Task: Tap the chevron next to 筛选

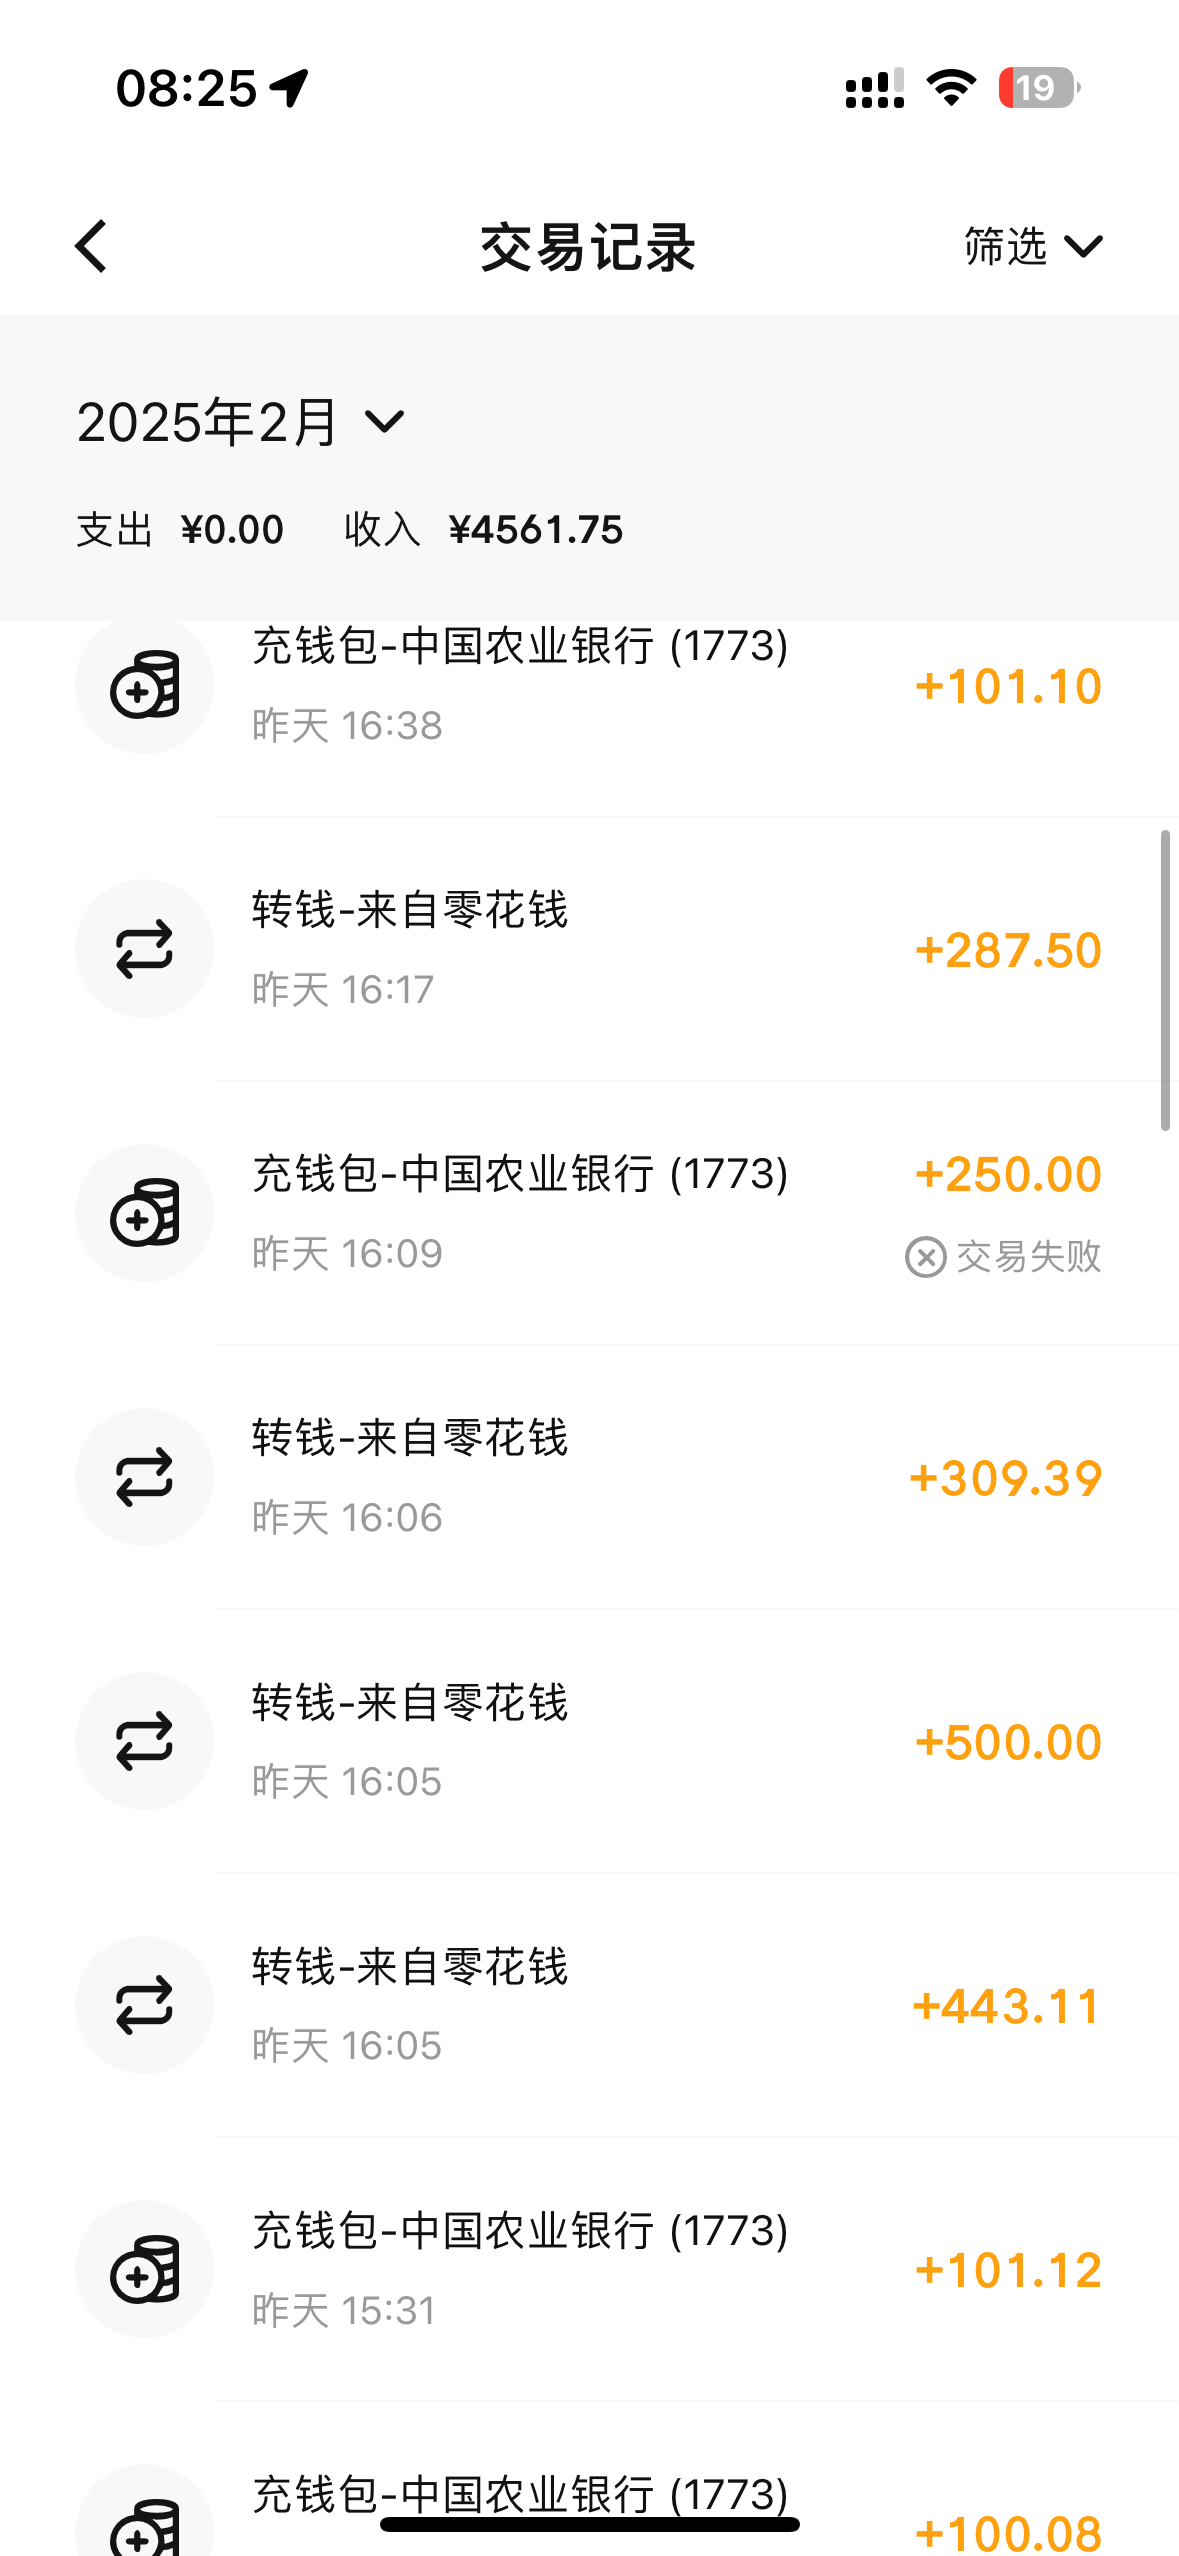Action: [x=1083, y=246]
